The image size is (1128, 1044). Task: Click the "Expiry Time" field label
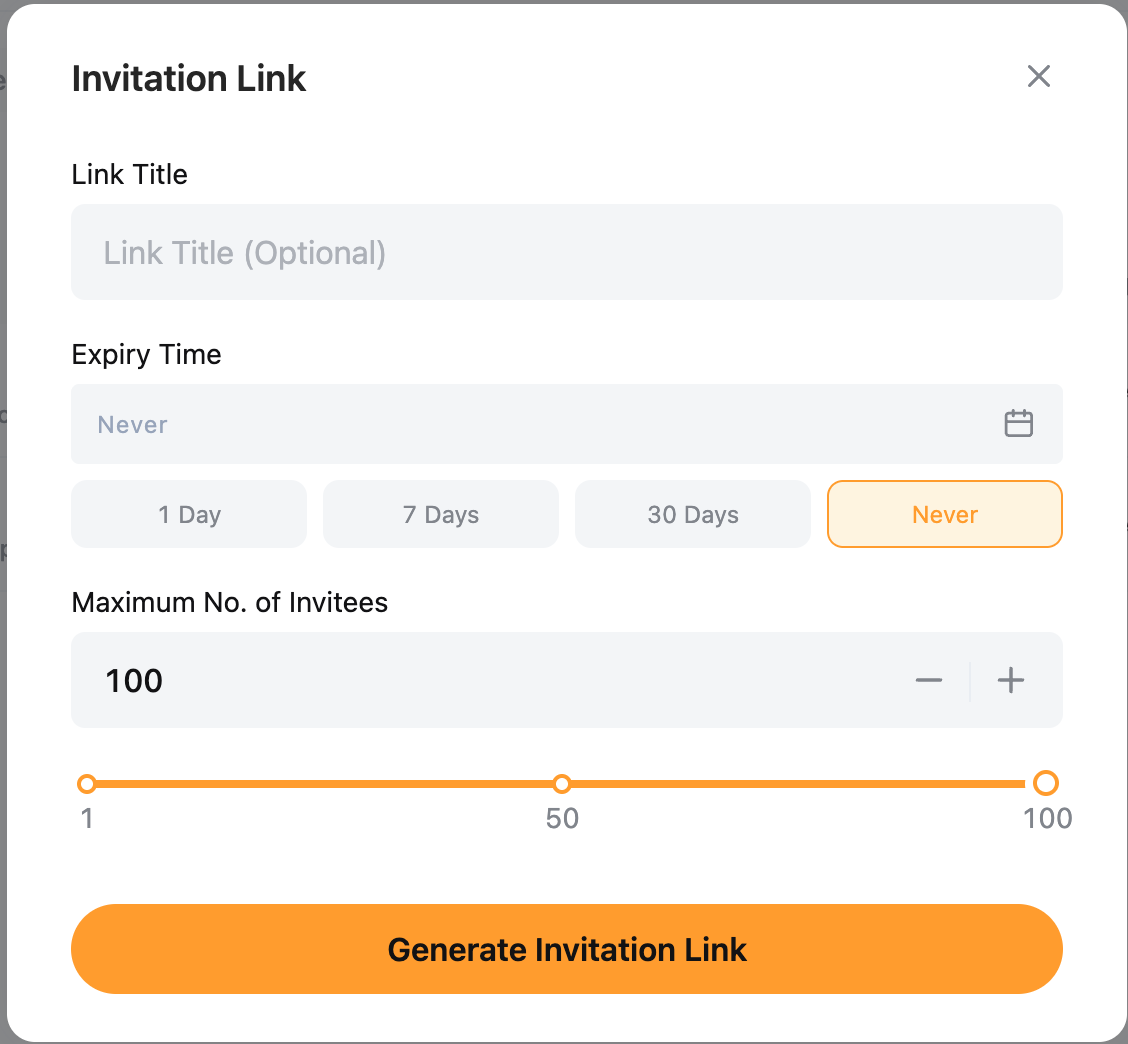click(x=147, y=355)
